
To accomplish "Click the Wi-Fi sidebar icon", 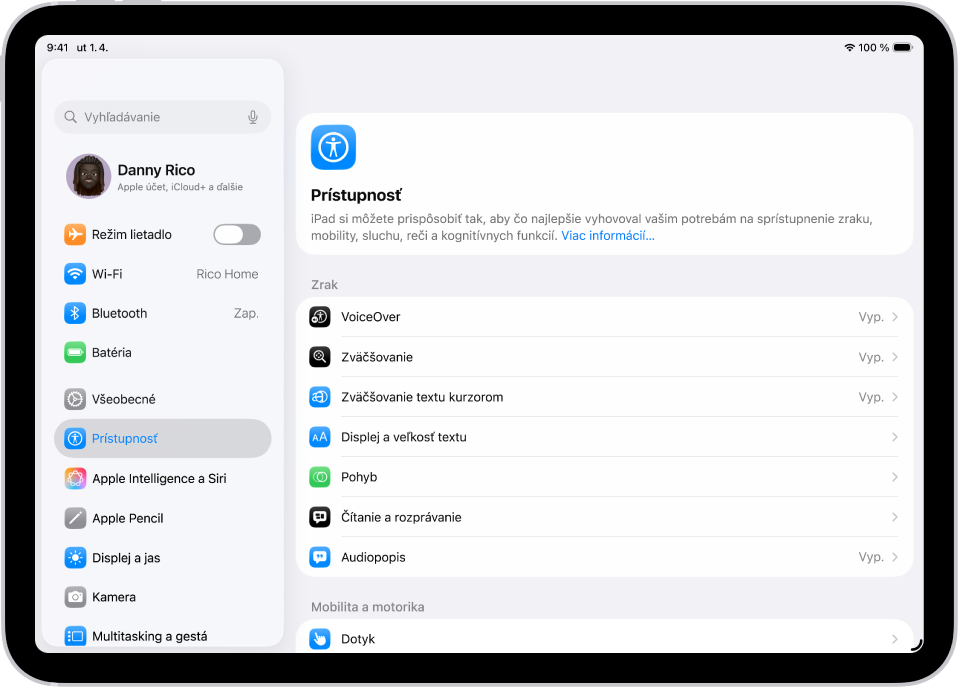I will point(75,274).
